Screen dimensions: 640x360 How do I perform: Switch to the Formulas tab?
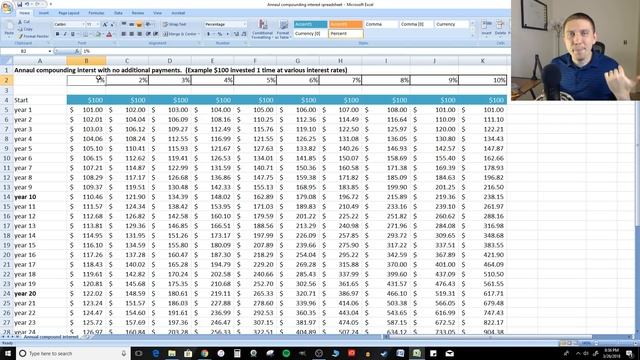pos(96,13)
